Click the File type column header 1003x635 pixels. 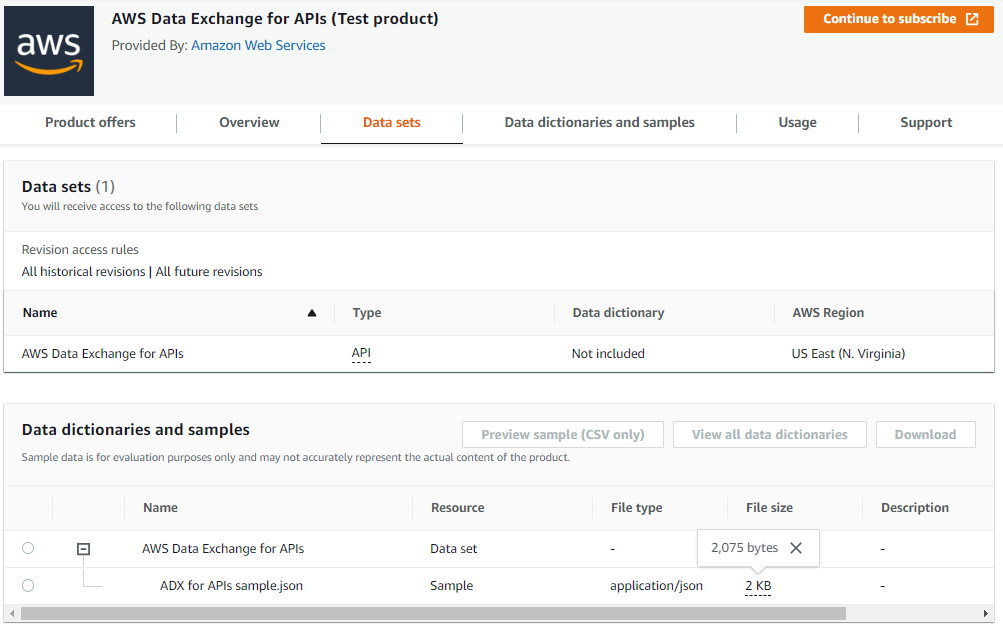click(636, 508)
